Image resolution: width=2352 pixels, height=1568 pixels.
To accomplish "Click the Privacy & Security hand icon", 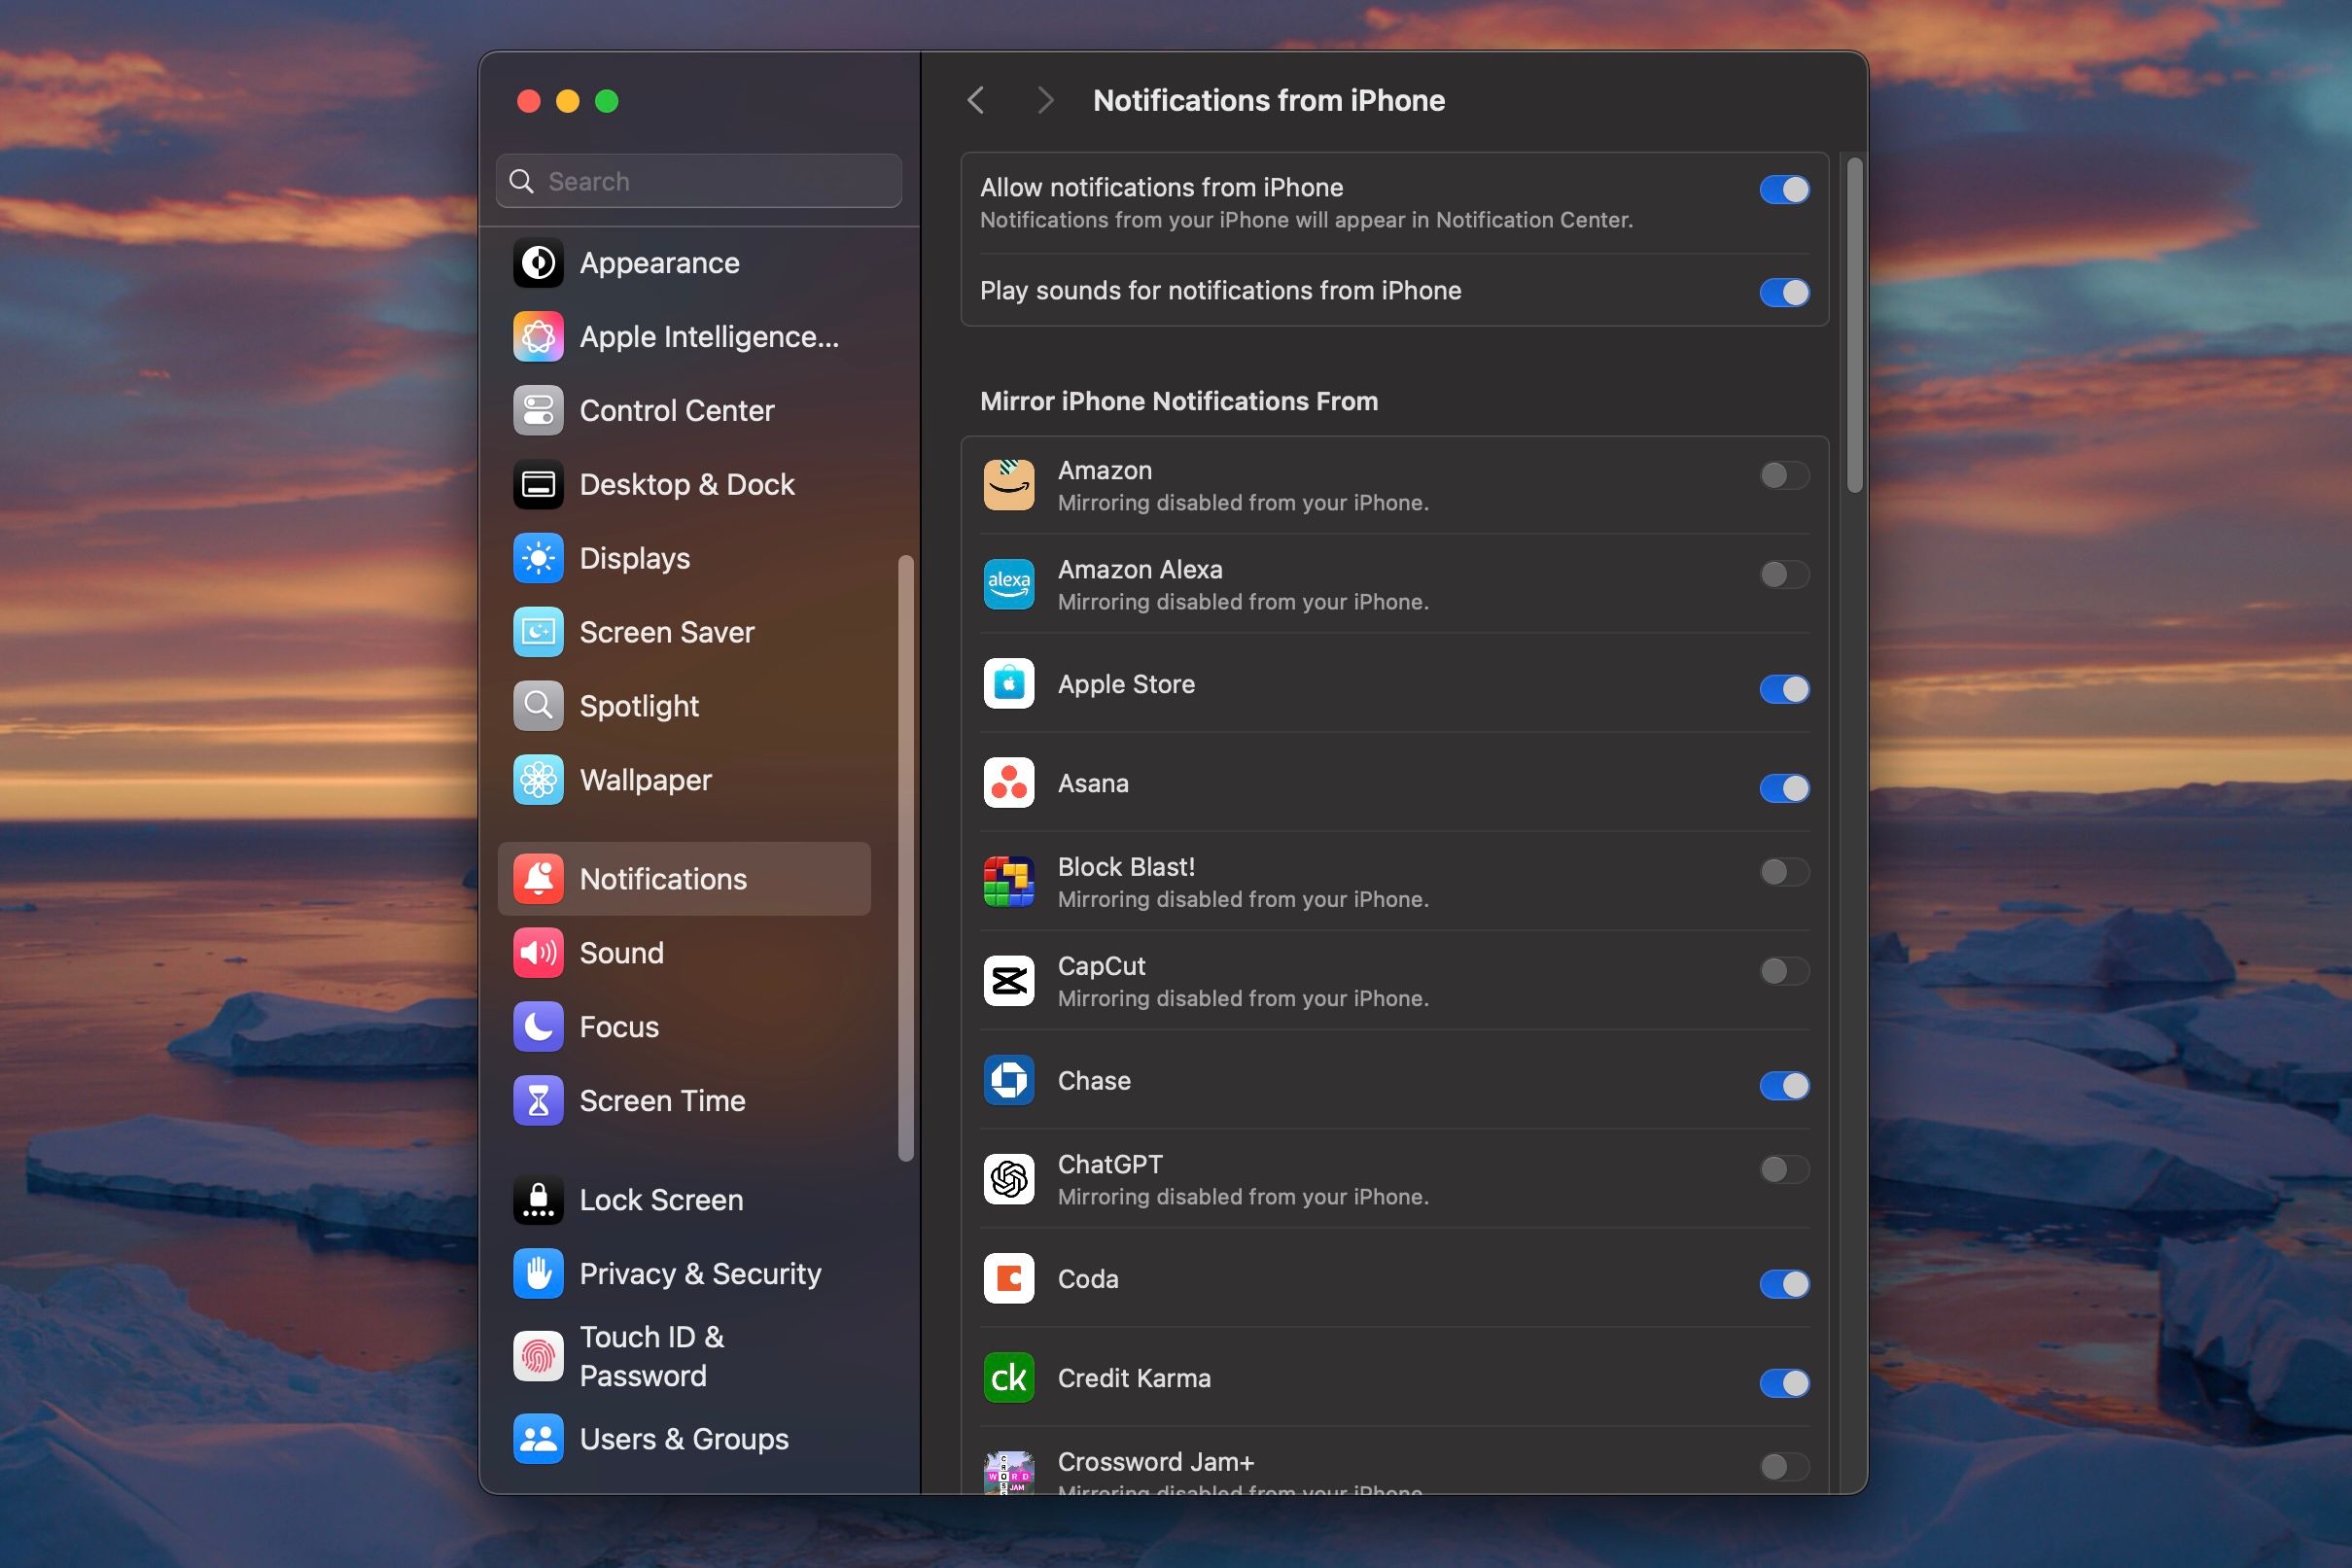I will coord(538,1275).
